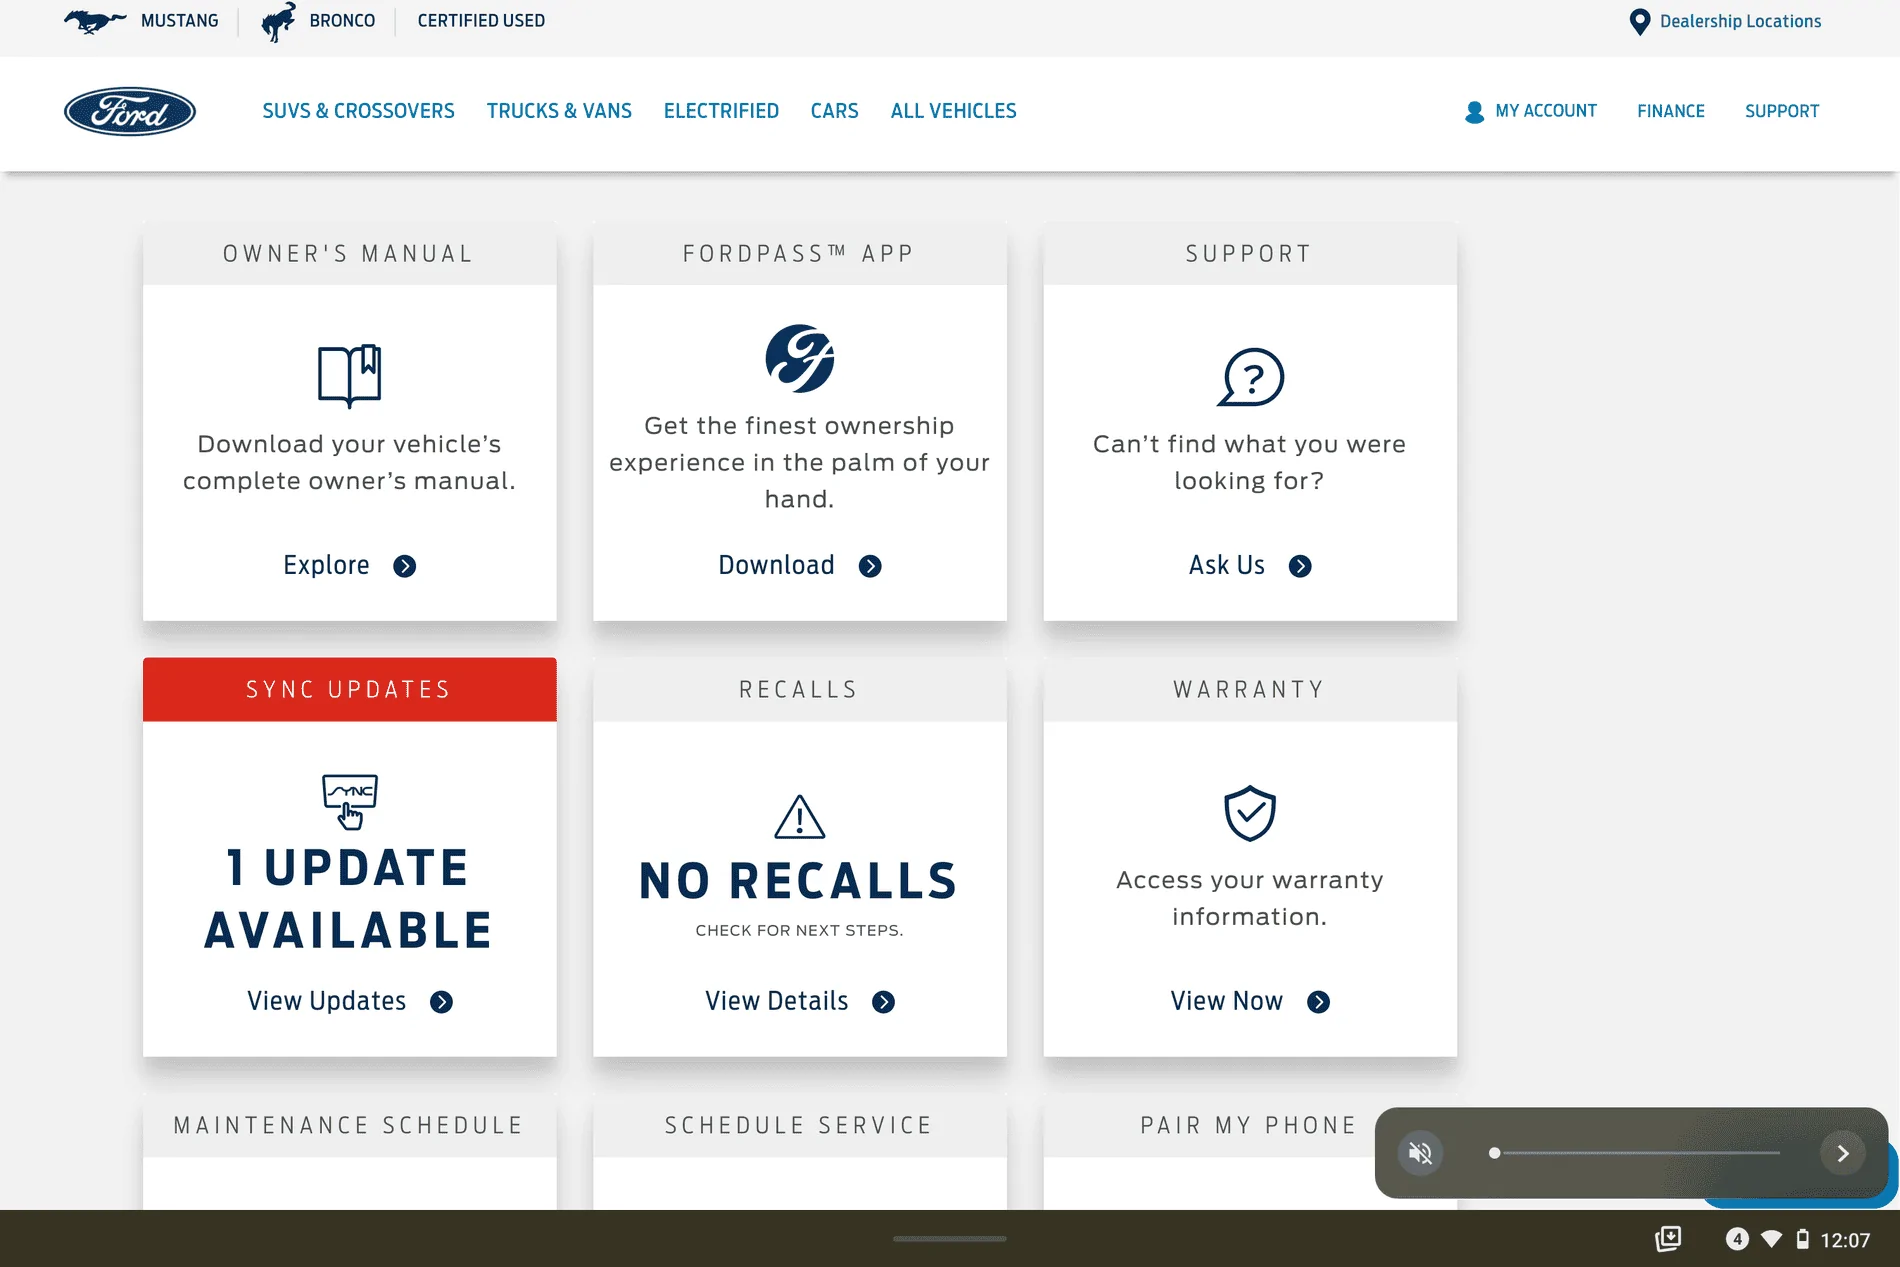Image resolution: width=1900 pixels, height=1267 pixels.
Task: Open the All Vehicles menu
Action: click(x=953, y=111)
